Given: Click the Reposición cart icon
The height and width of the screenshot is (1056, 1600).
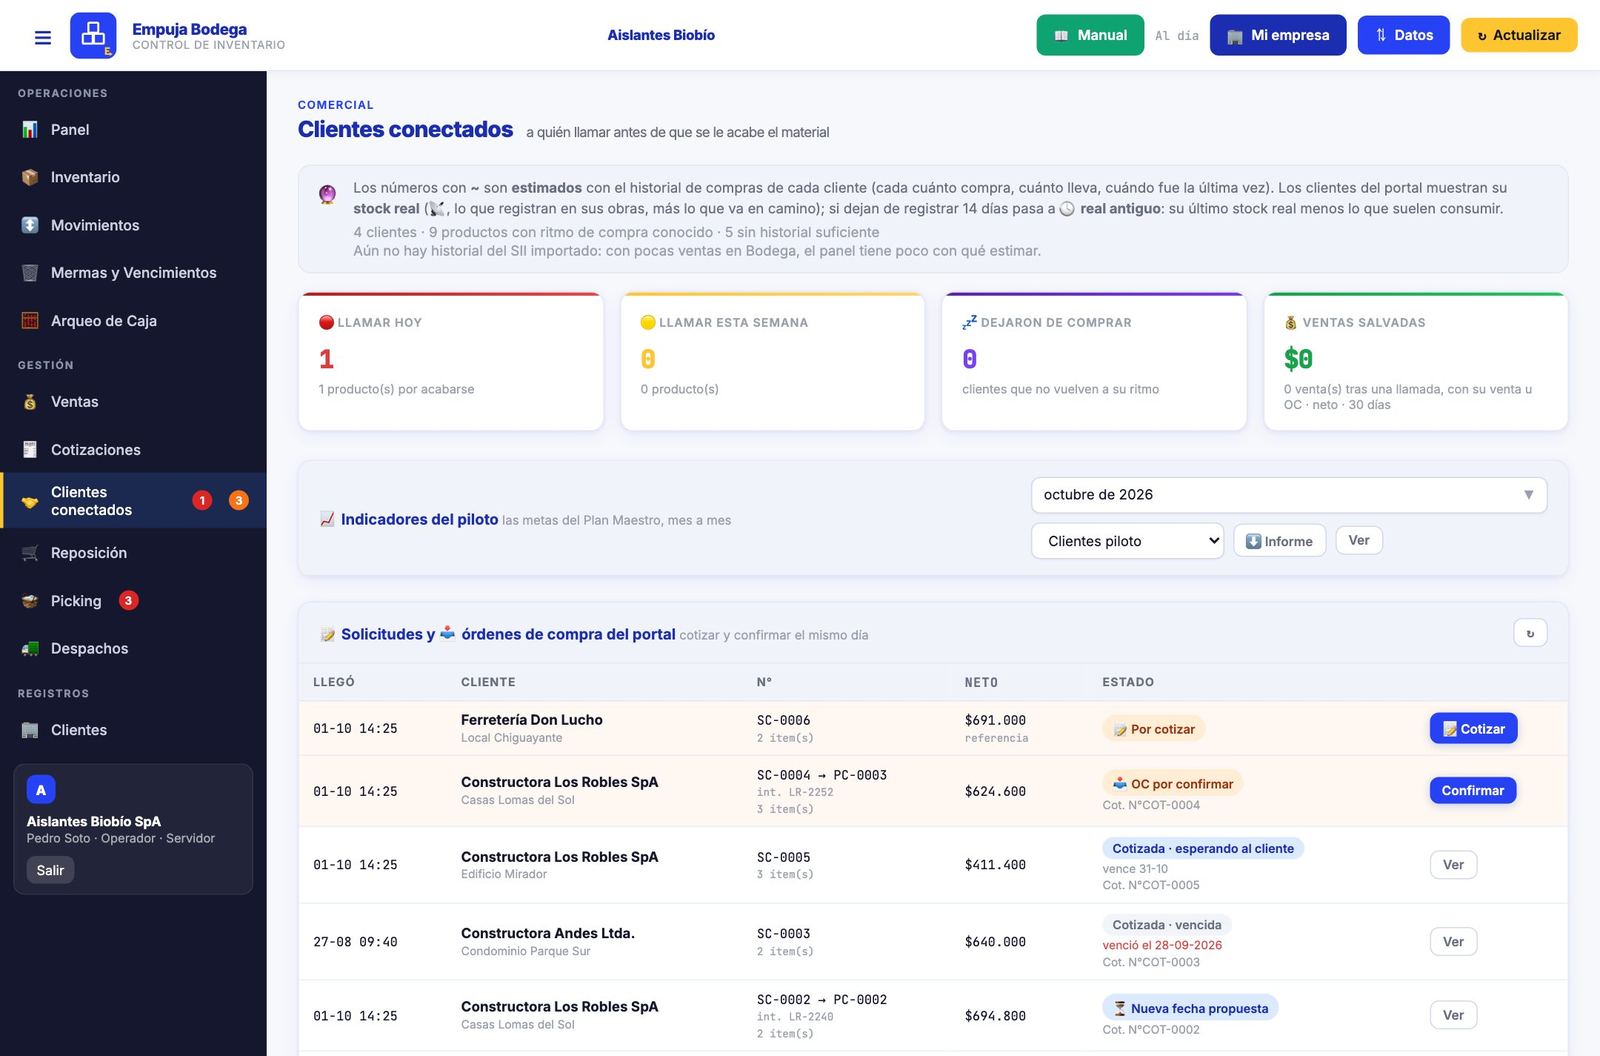Looking at the screenshot, I should [x=30, y=553].
